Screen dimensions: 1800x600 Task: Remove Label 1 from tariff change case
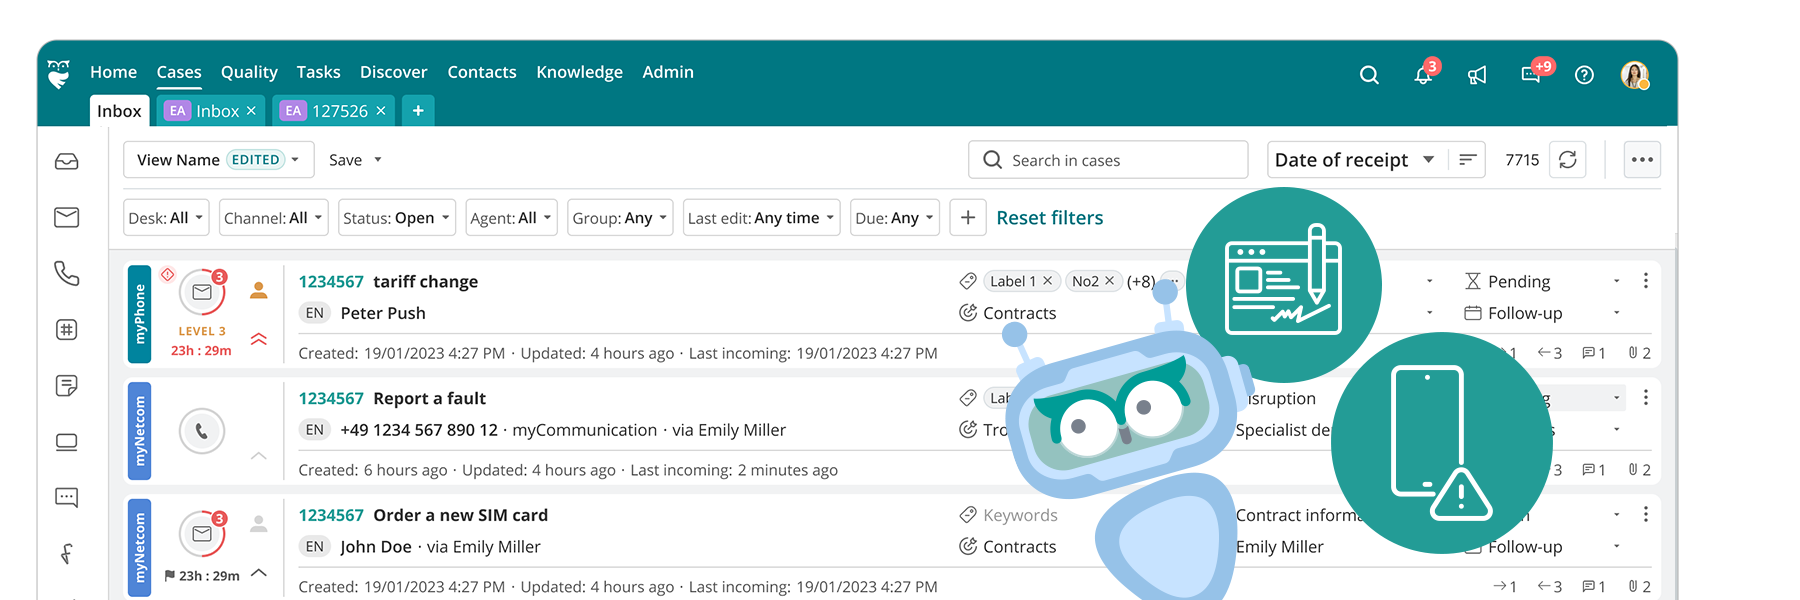(1048, 281)
